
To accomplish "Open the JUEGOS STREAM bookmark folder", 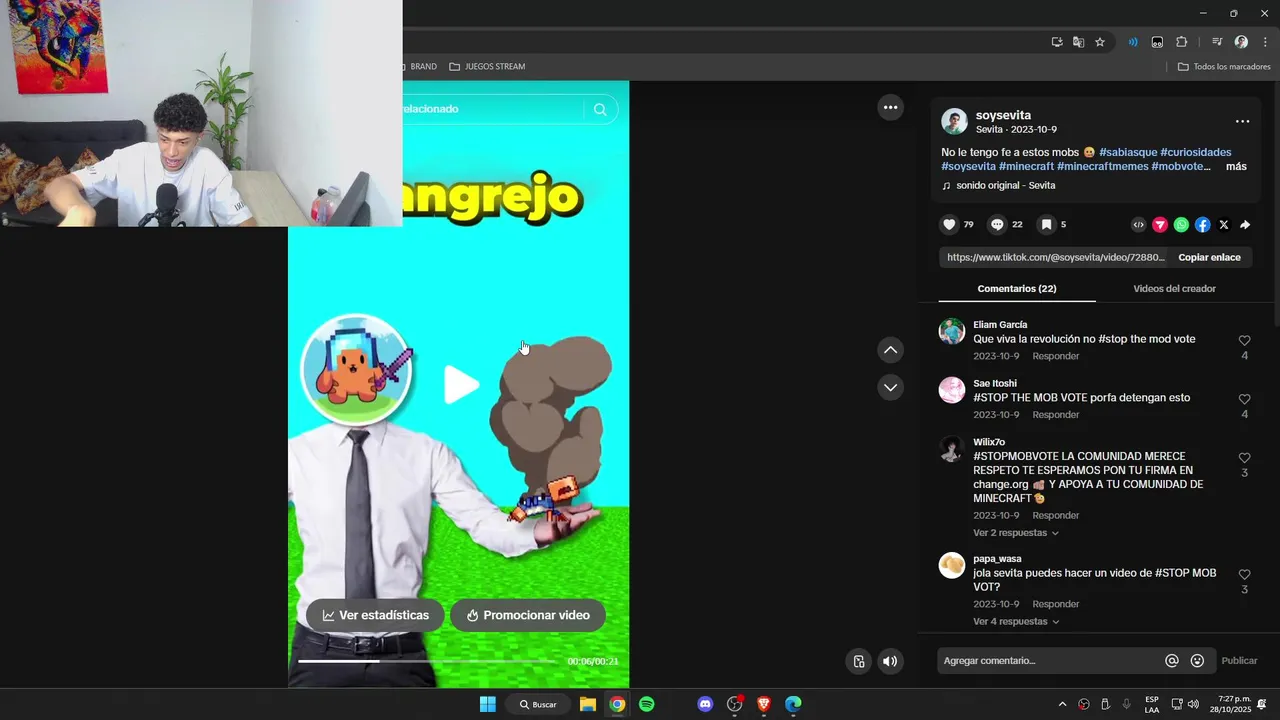I will pos(487,67).
